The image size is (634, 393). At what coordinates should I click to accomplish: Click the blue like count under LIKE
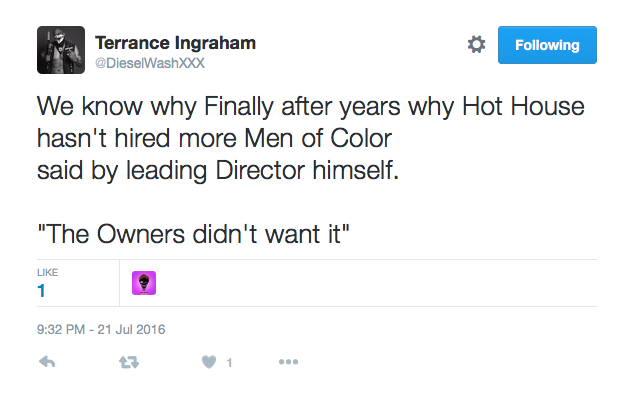(x=41, y=291)
